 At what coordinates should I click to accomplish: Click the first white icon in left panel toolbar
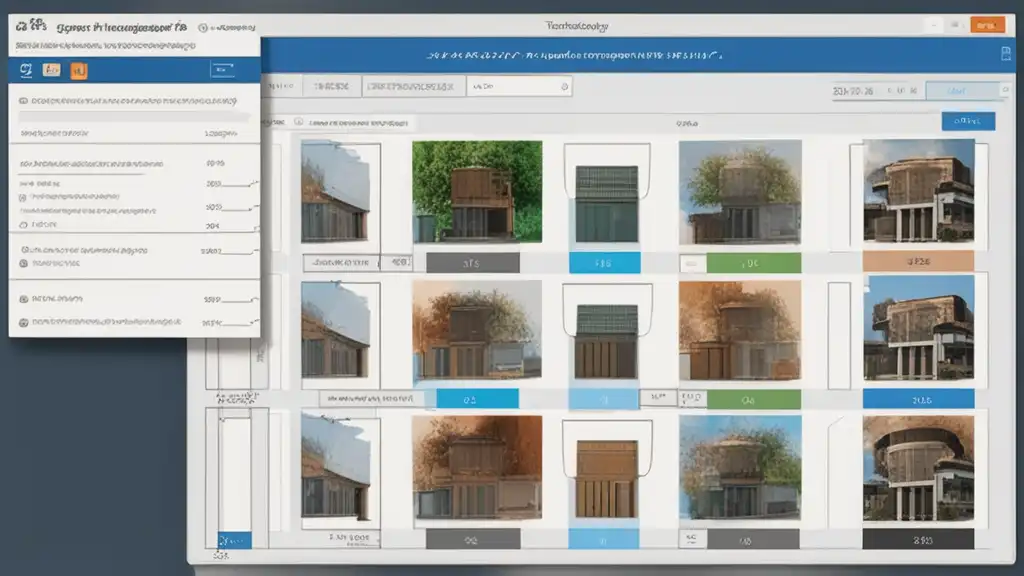[26, 70]
